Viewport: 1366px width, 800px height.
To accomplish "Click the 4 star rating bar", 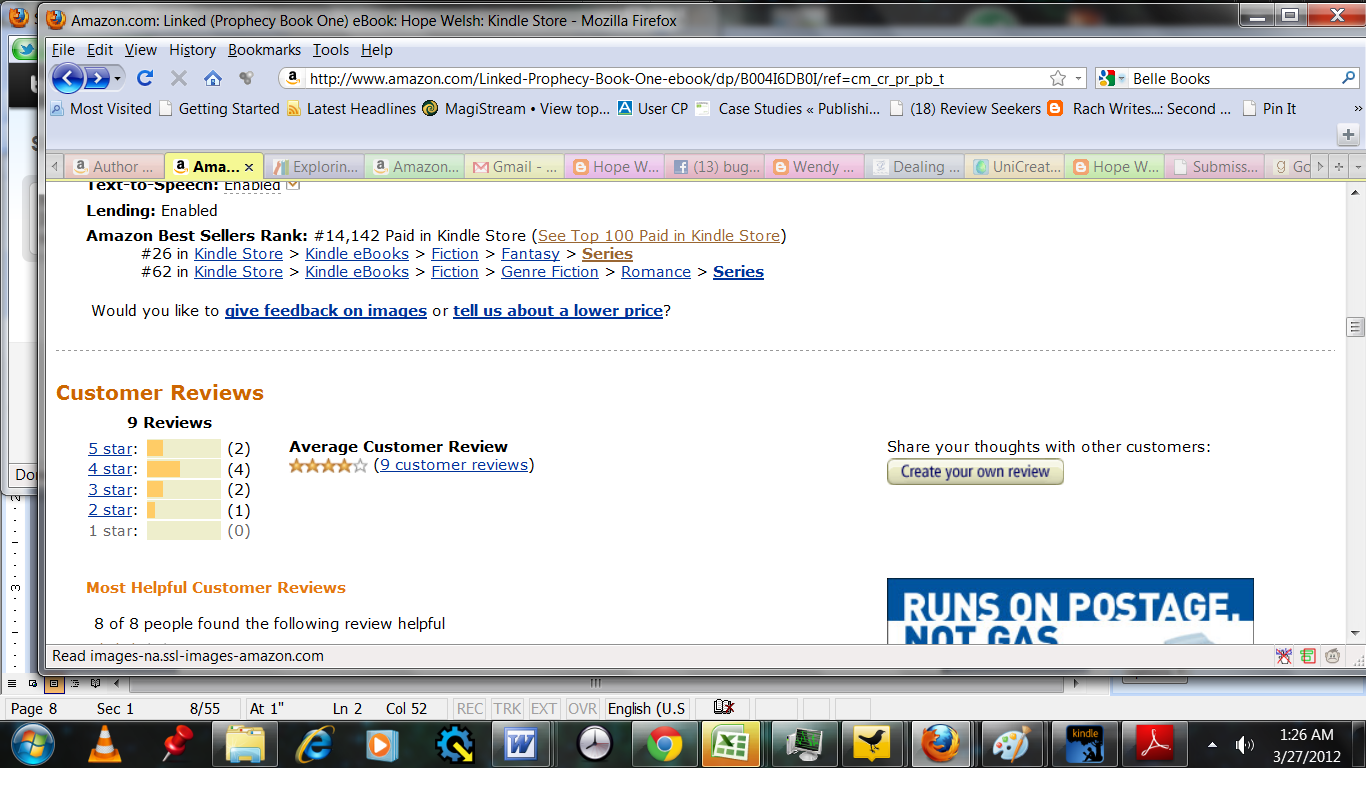I will point(184,469).
